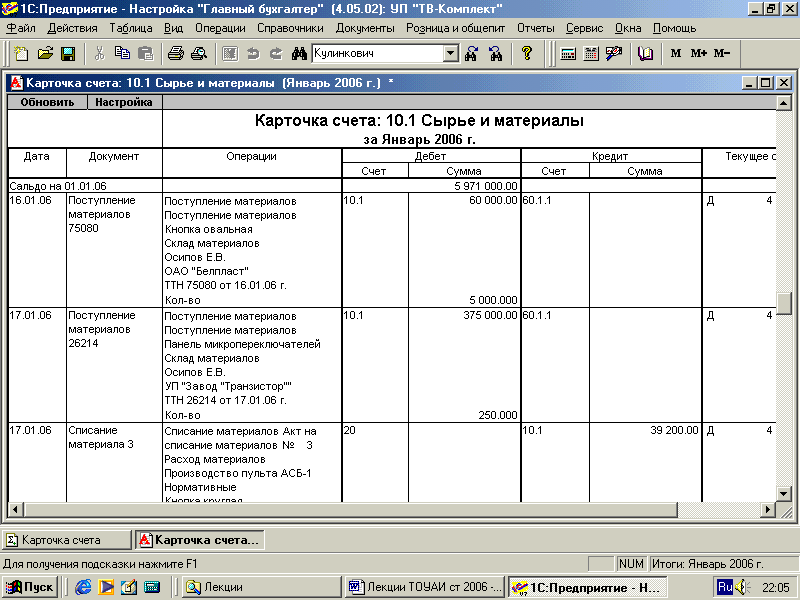This screenshot has height=600, width=800.
Task: Open the volume speaker icon in the tray
Action: pos(741,587)
